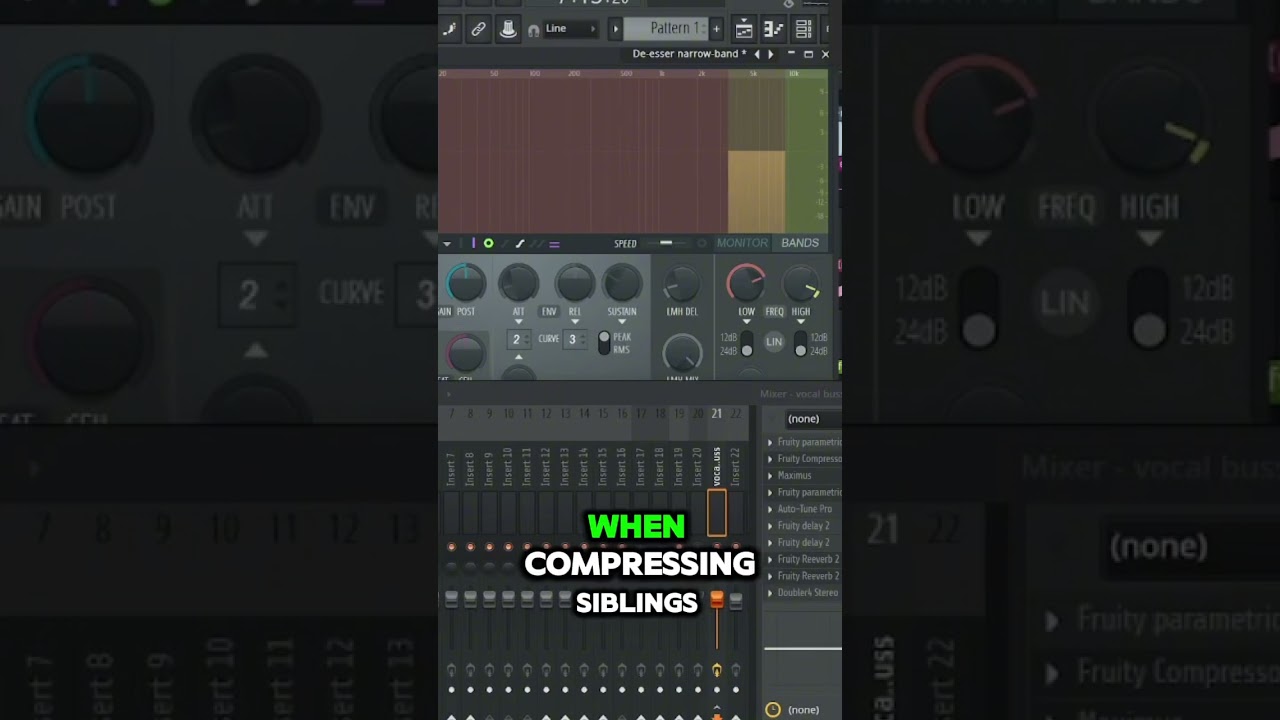This screenshot has width=1280, height=720.
Task: Open Maximus options dropdown arrow below the graph
Action: point(447,243)
